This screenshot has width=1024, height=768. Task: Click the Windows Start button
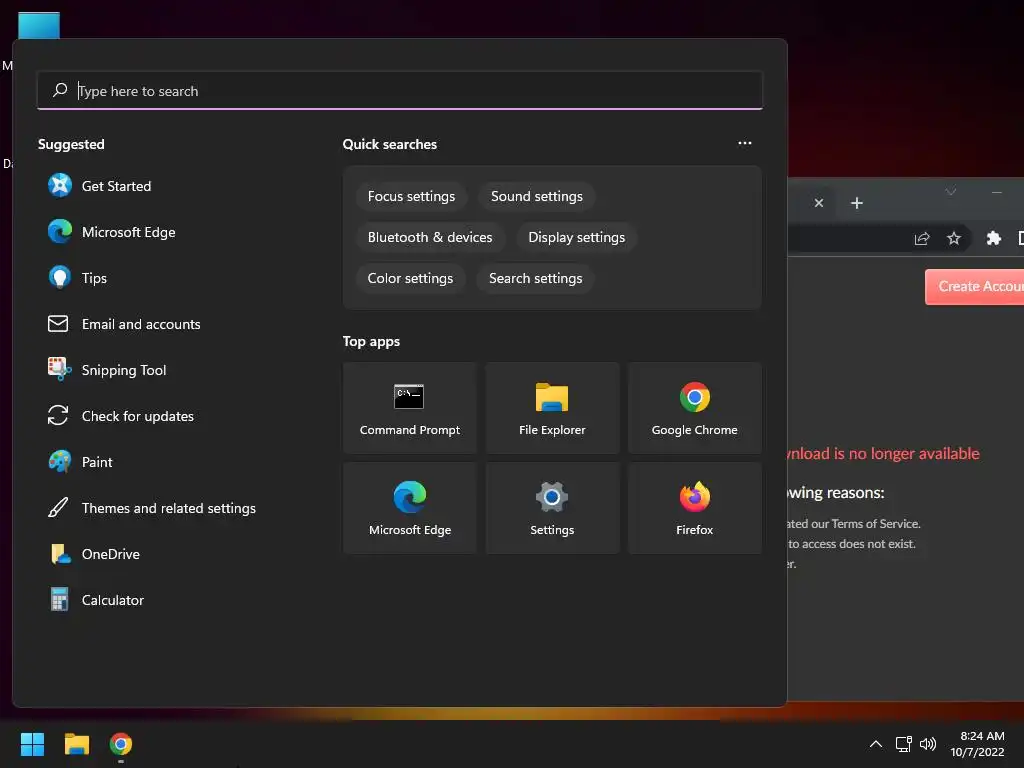tap(32, 744)
